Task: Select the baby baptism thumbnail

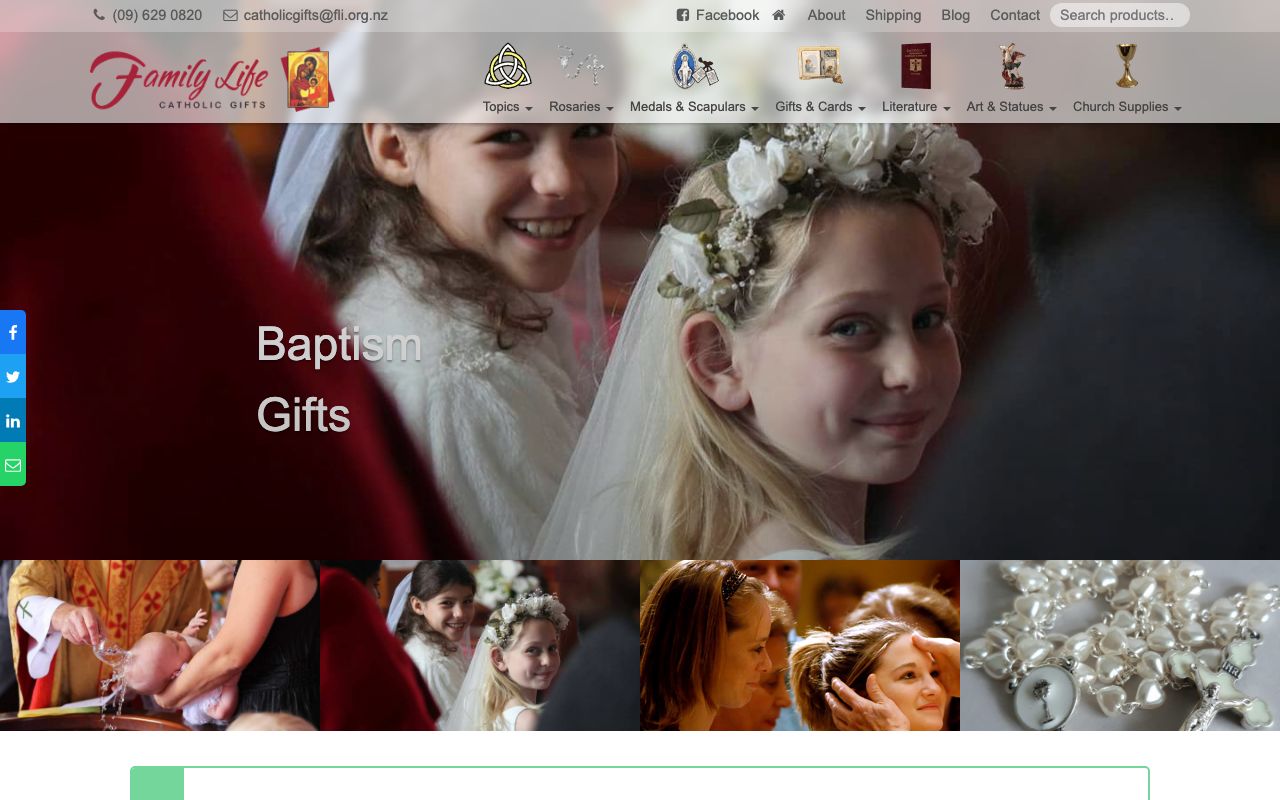Action: pyautogui.click(x=160, y=645)
